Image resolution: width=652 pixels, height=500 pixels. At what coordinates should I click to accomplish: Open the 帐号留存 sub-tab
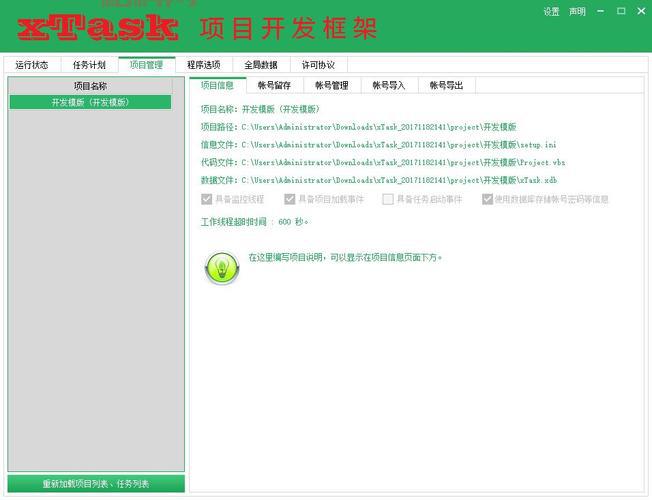pos(274,85)
